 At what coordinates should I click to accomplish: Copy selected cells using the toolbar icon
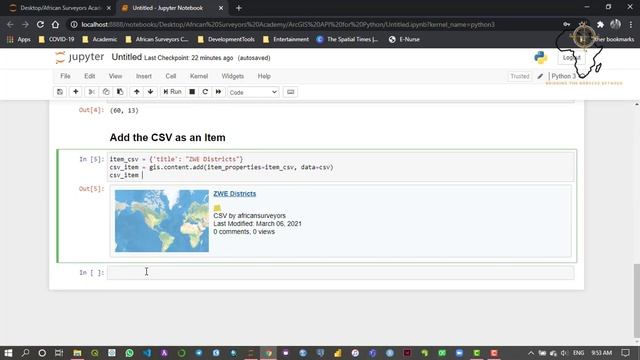(106, 92)
